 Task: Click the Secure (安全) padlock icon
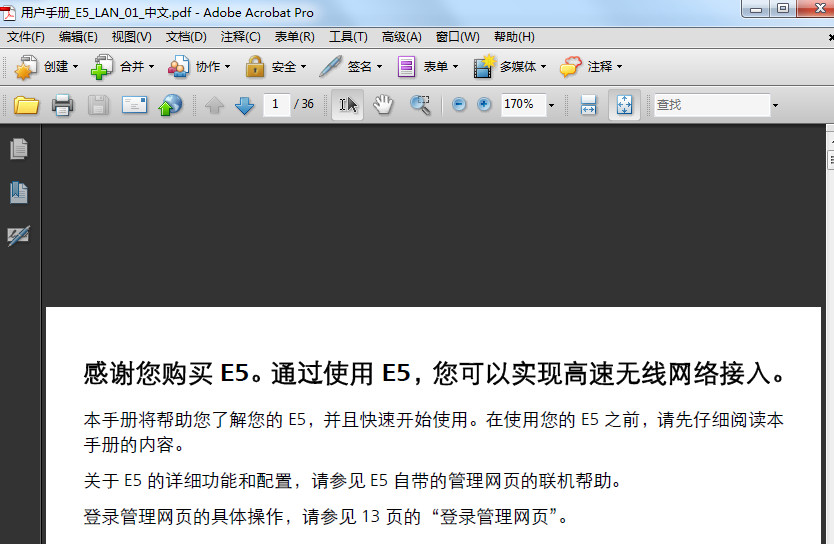point(255,67)
